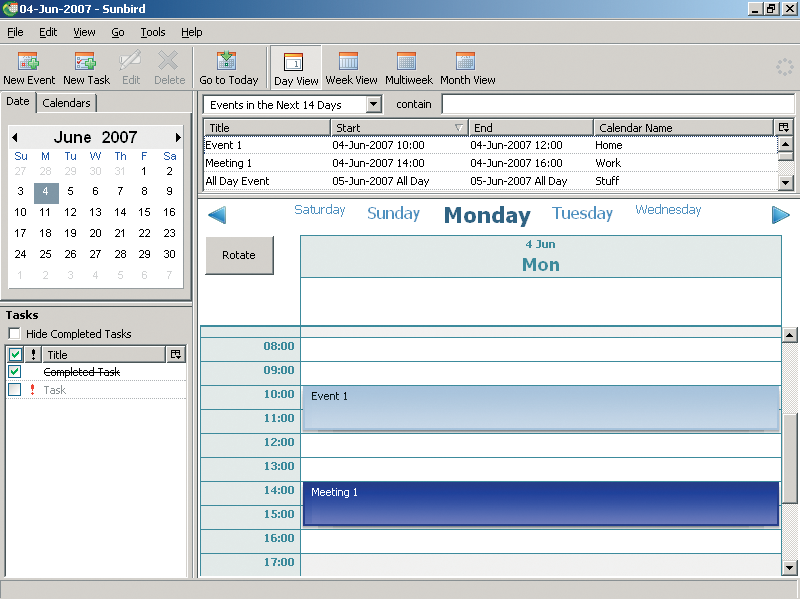Open the Tools menu
Image resolution: width=800 pixels, height=600 pixels.
click(x=153, y=32)
